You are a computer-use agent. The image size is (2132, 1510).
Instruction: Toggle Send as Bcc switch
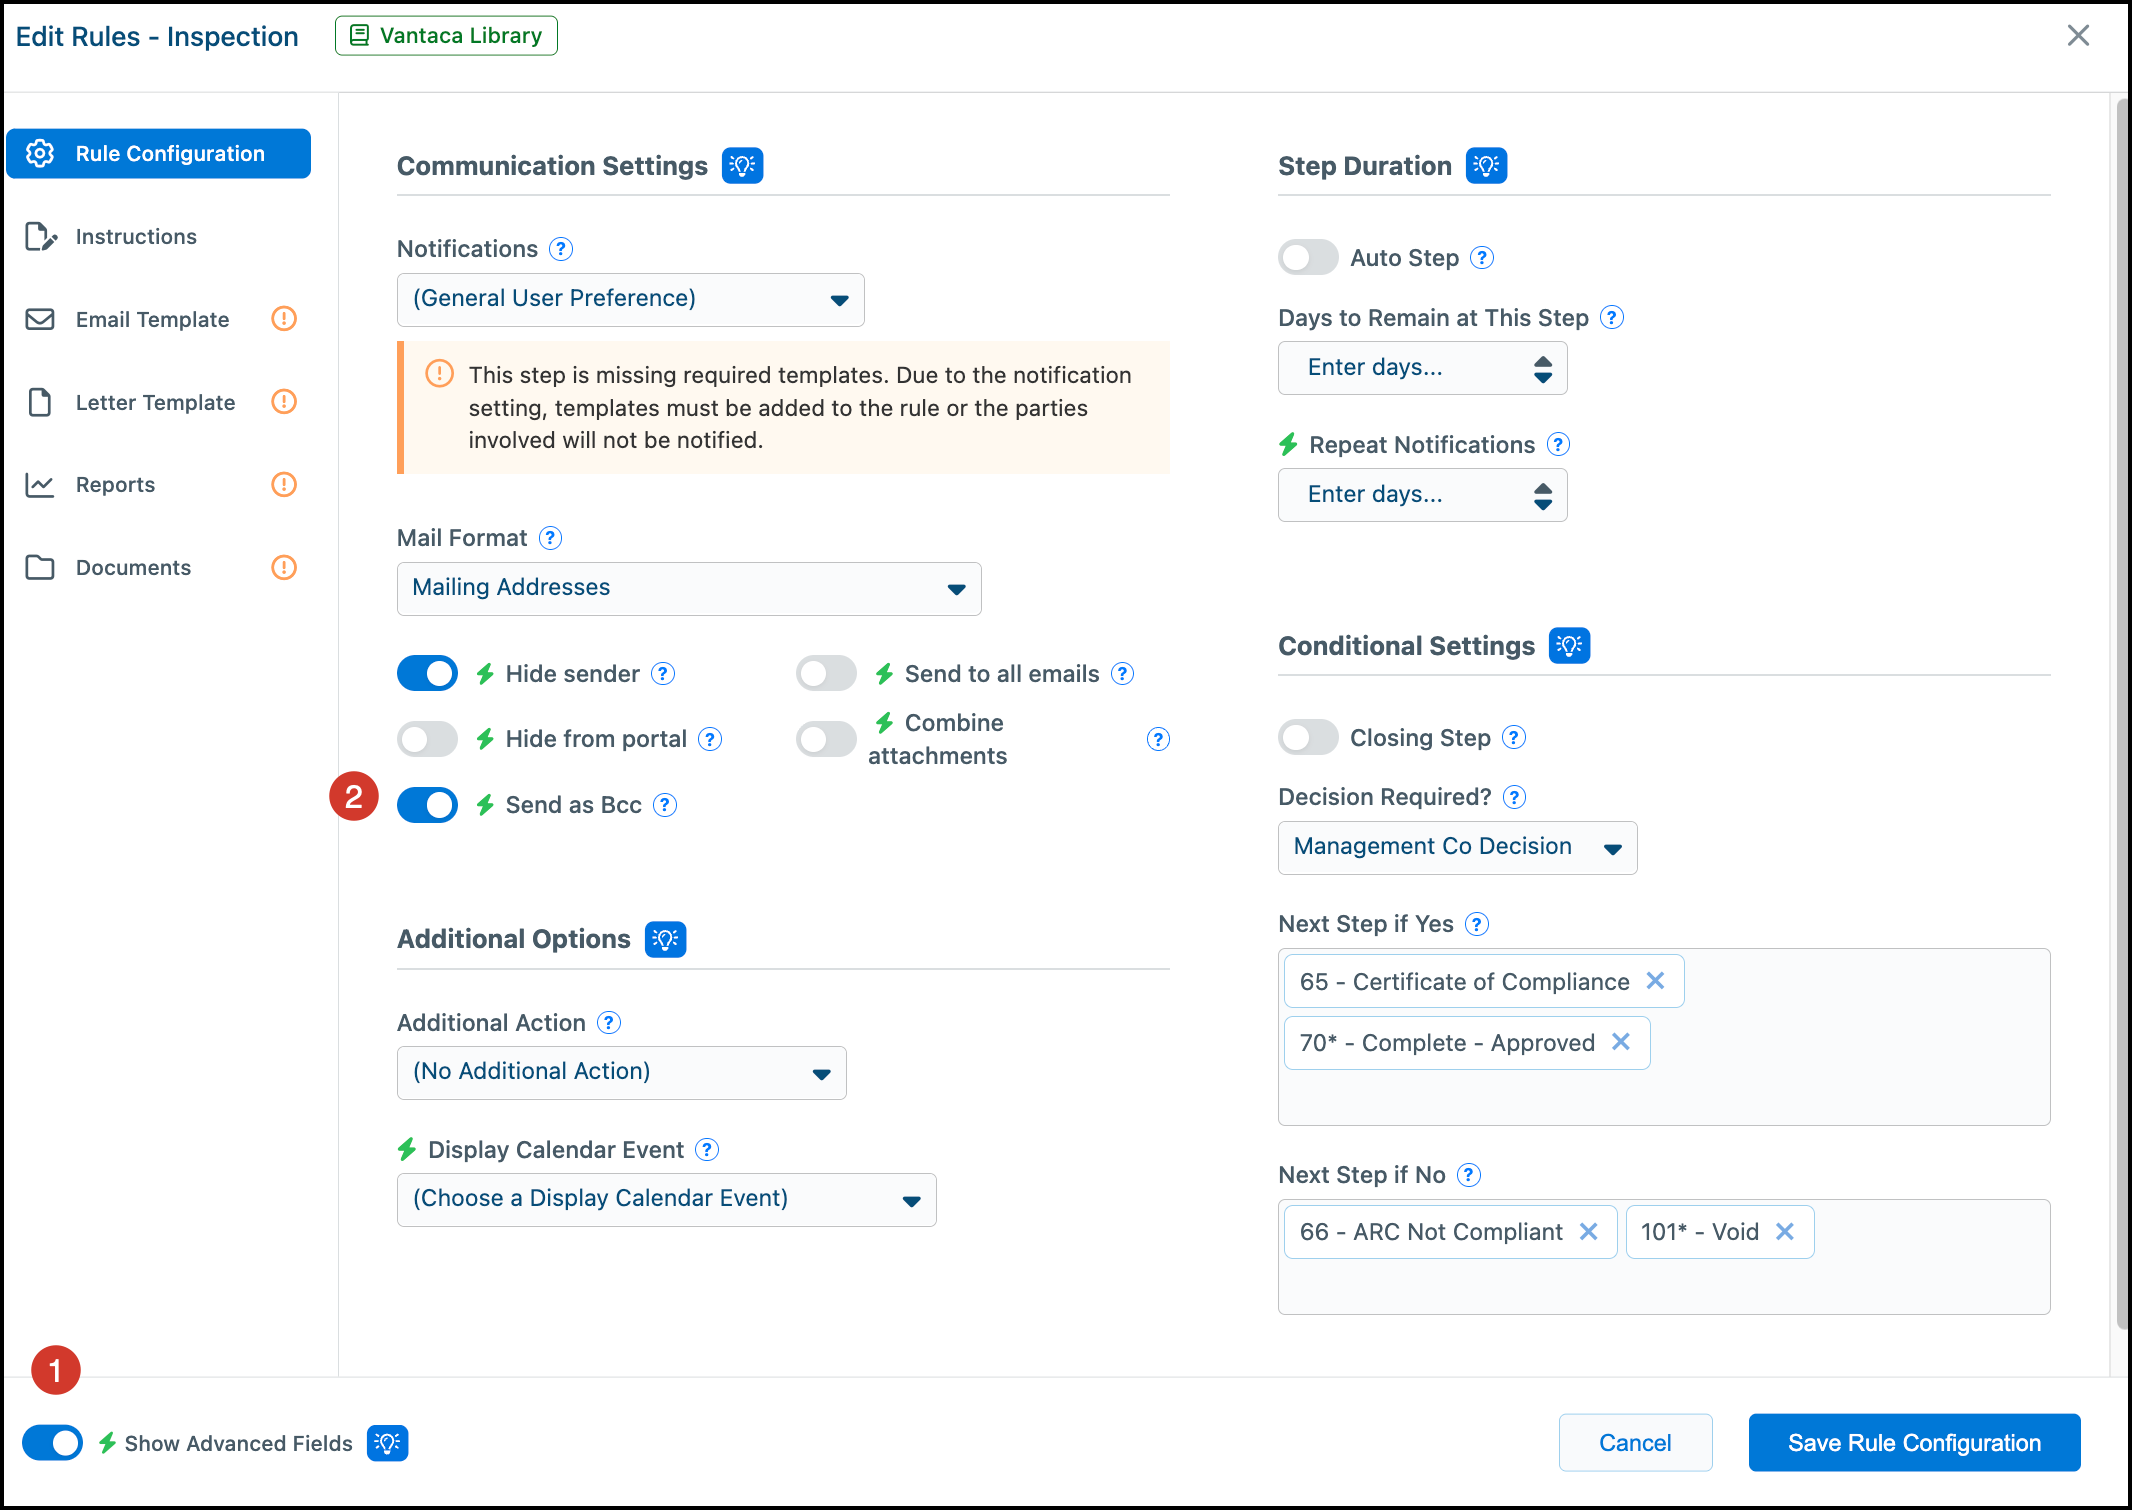[x=428, y=805]
